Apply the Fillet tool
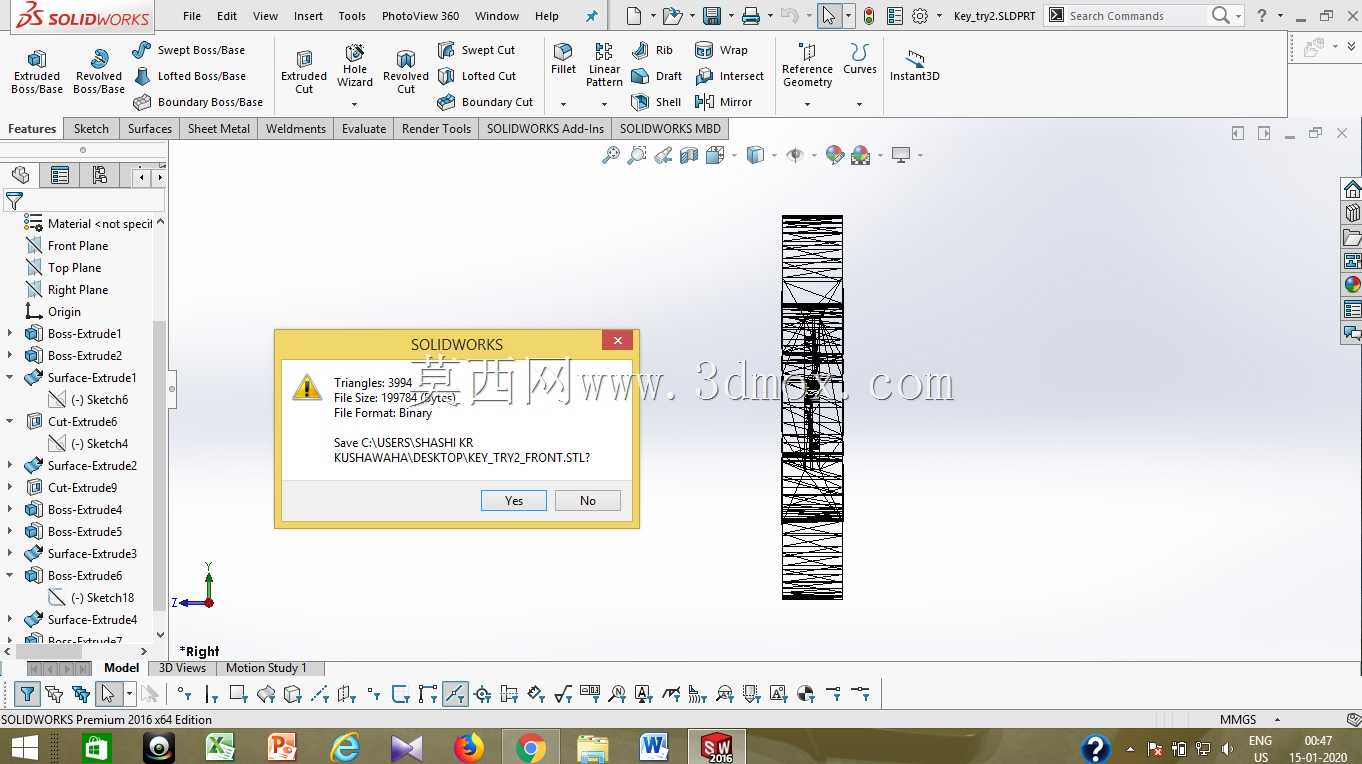 (564, 60)
